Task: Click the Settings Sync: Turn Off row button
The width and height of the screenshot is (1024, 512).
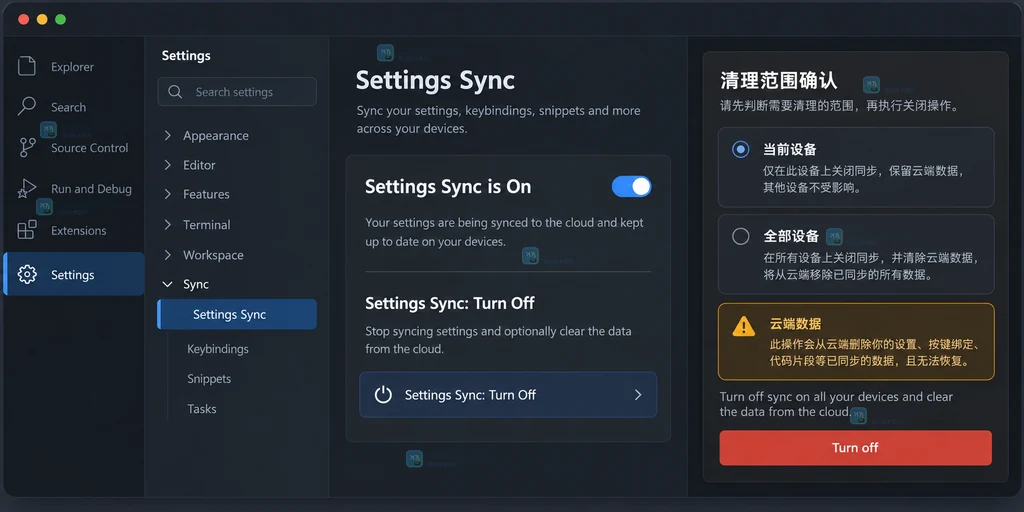Action: point(508,394)
